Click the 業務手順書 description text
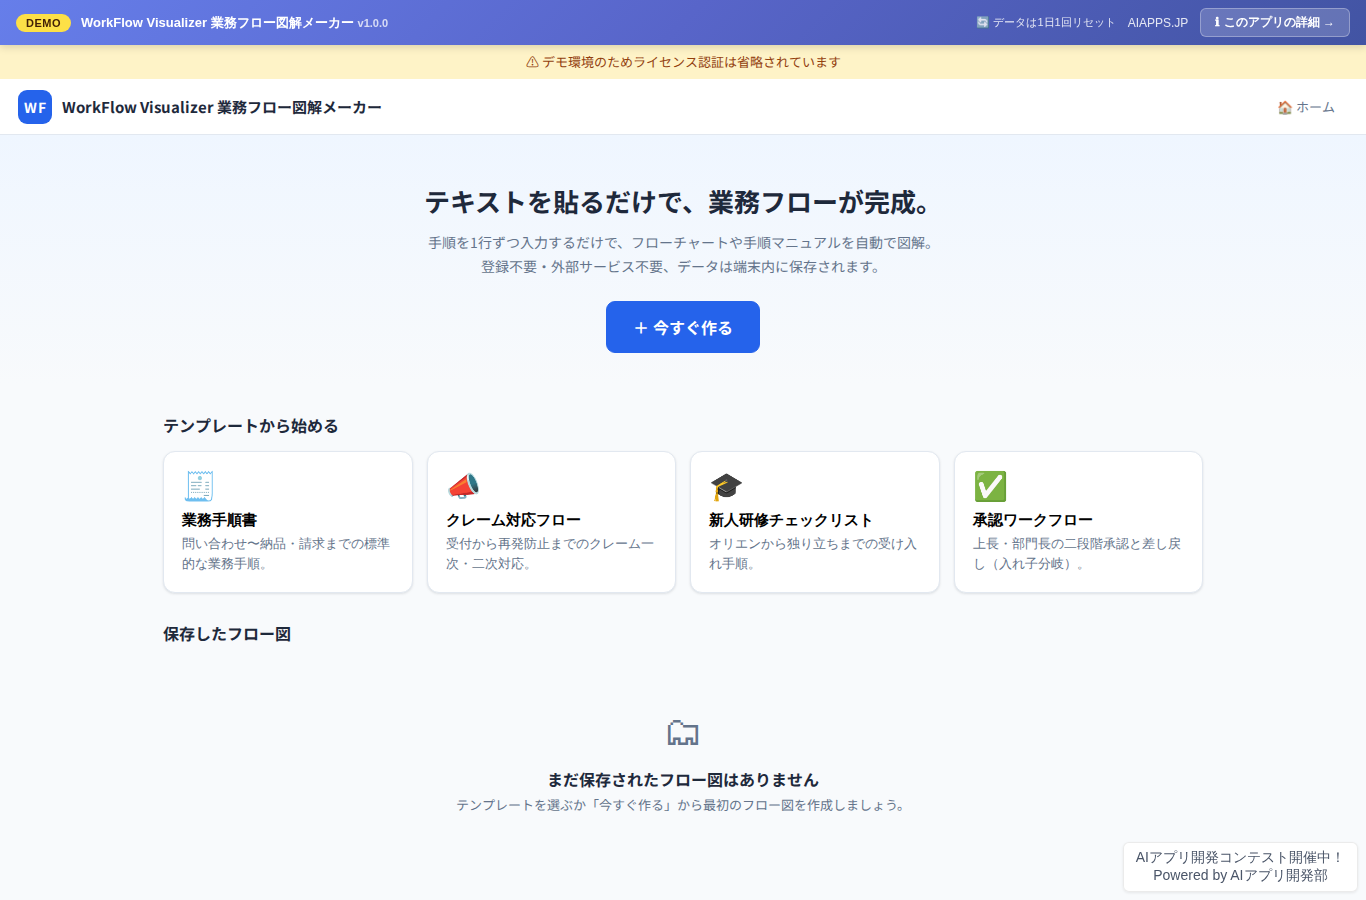 [x=286, y=554]
